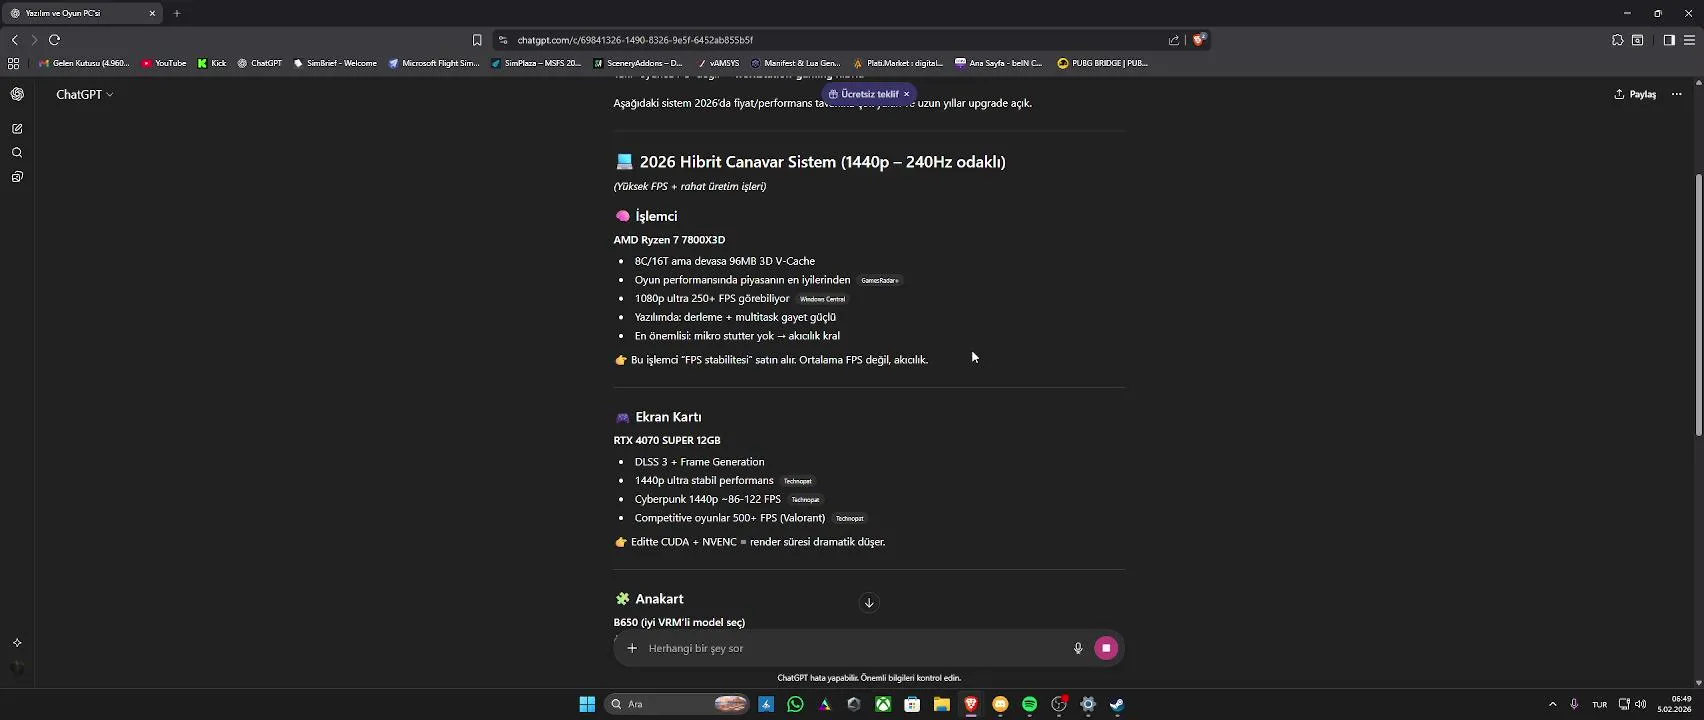The image size is (1704, 720).
Task: Open the SimBrief - Welcome bookmark
Action: pos(335,63)
